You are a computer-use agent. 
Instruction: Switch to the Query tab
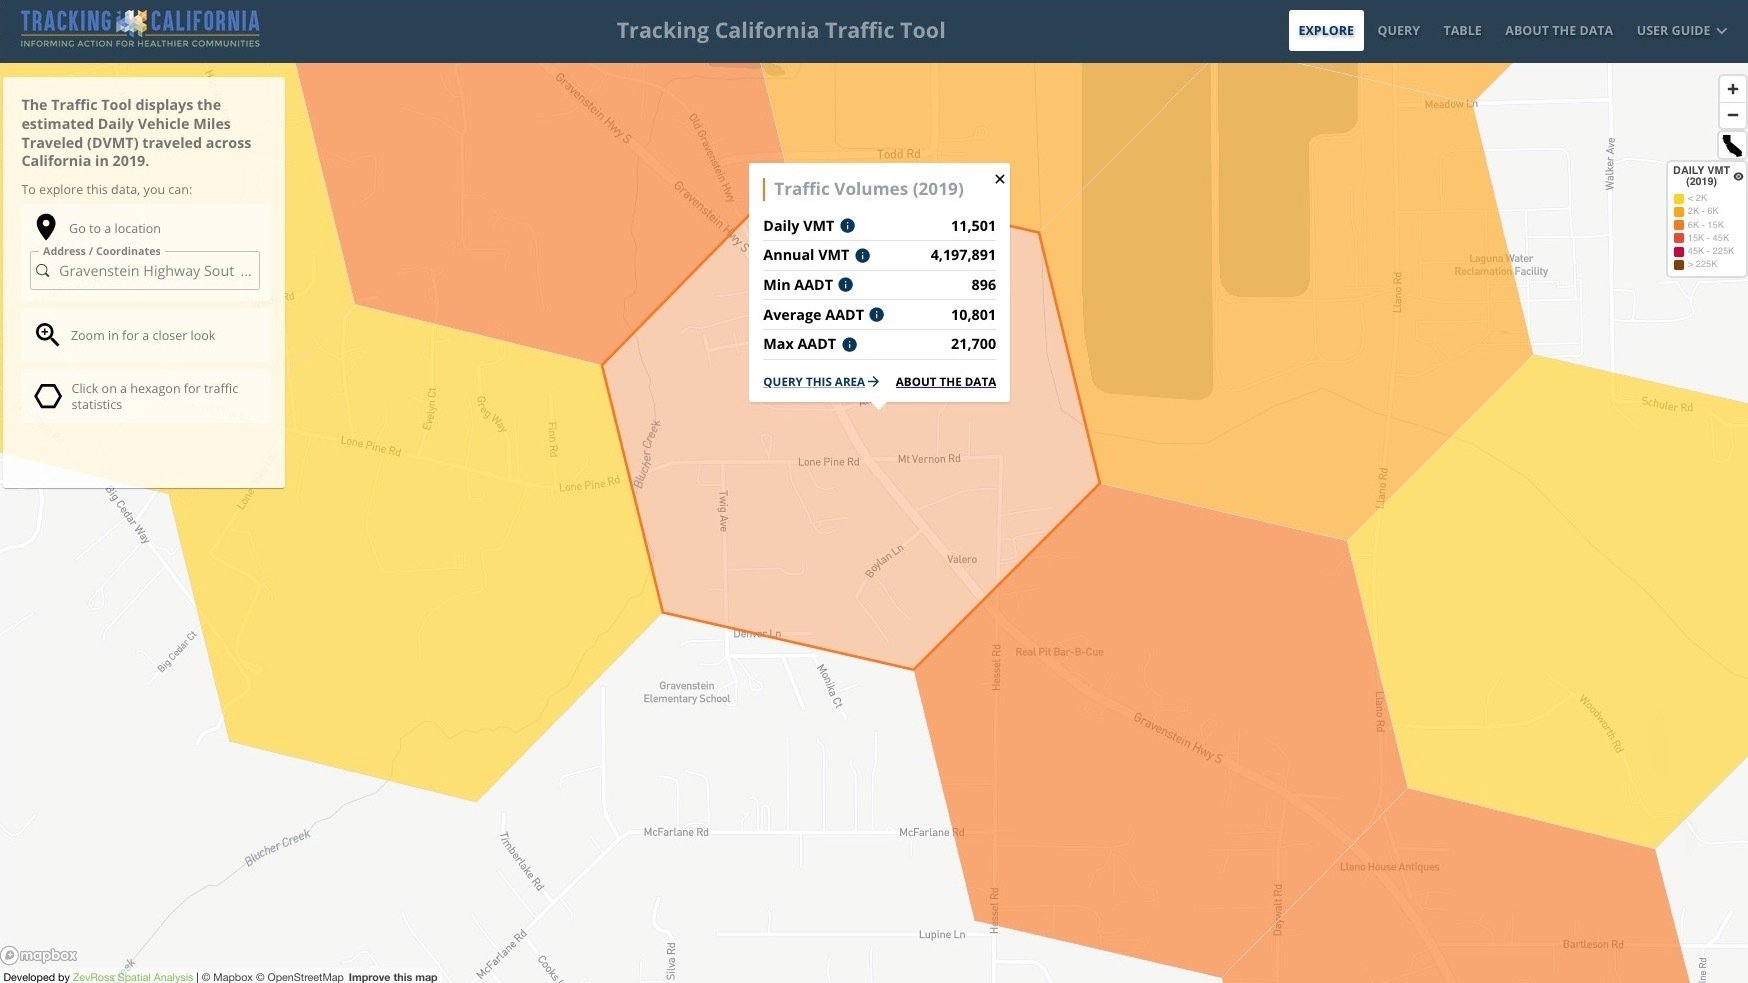1398,31
